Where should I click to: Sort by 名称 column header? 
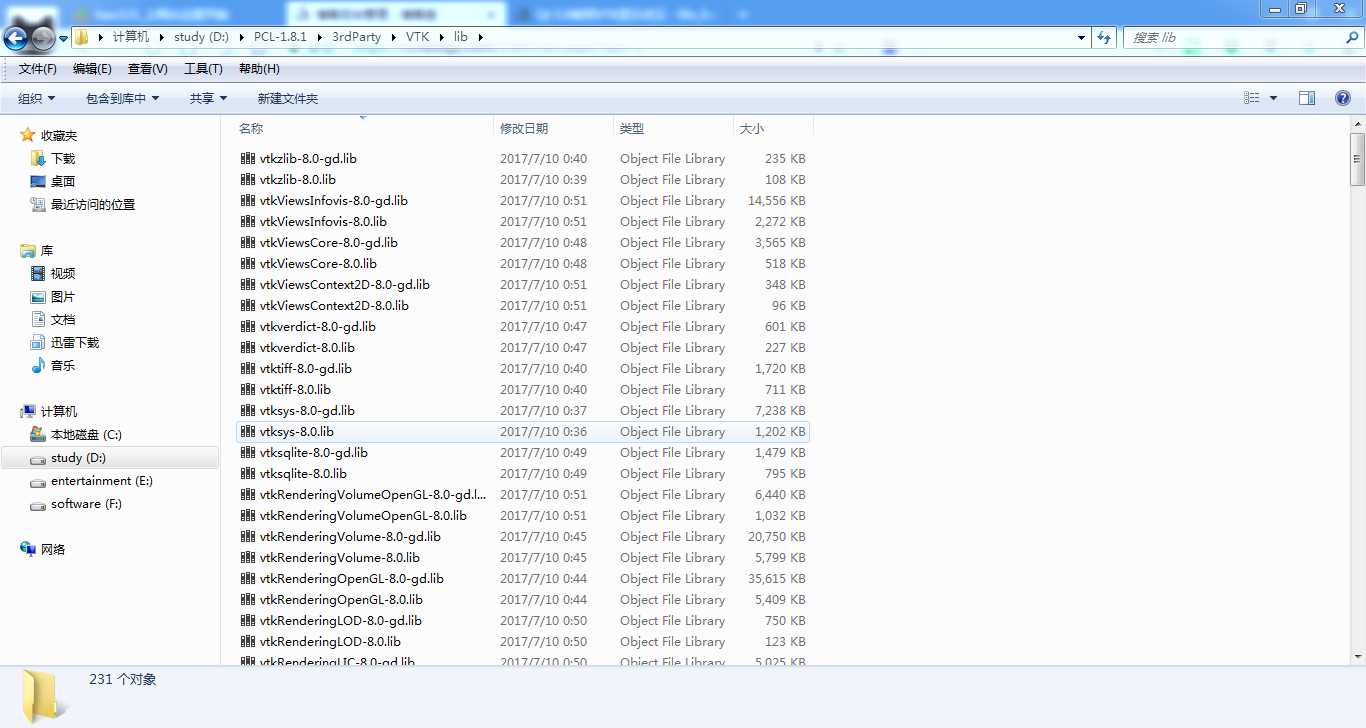(365, 128)
